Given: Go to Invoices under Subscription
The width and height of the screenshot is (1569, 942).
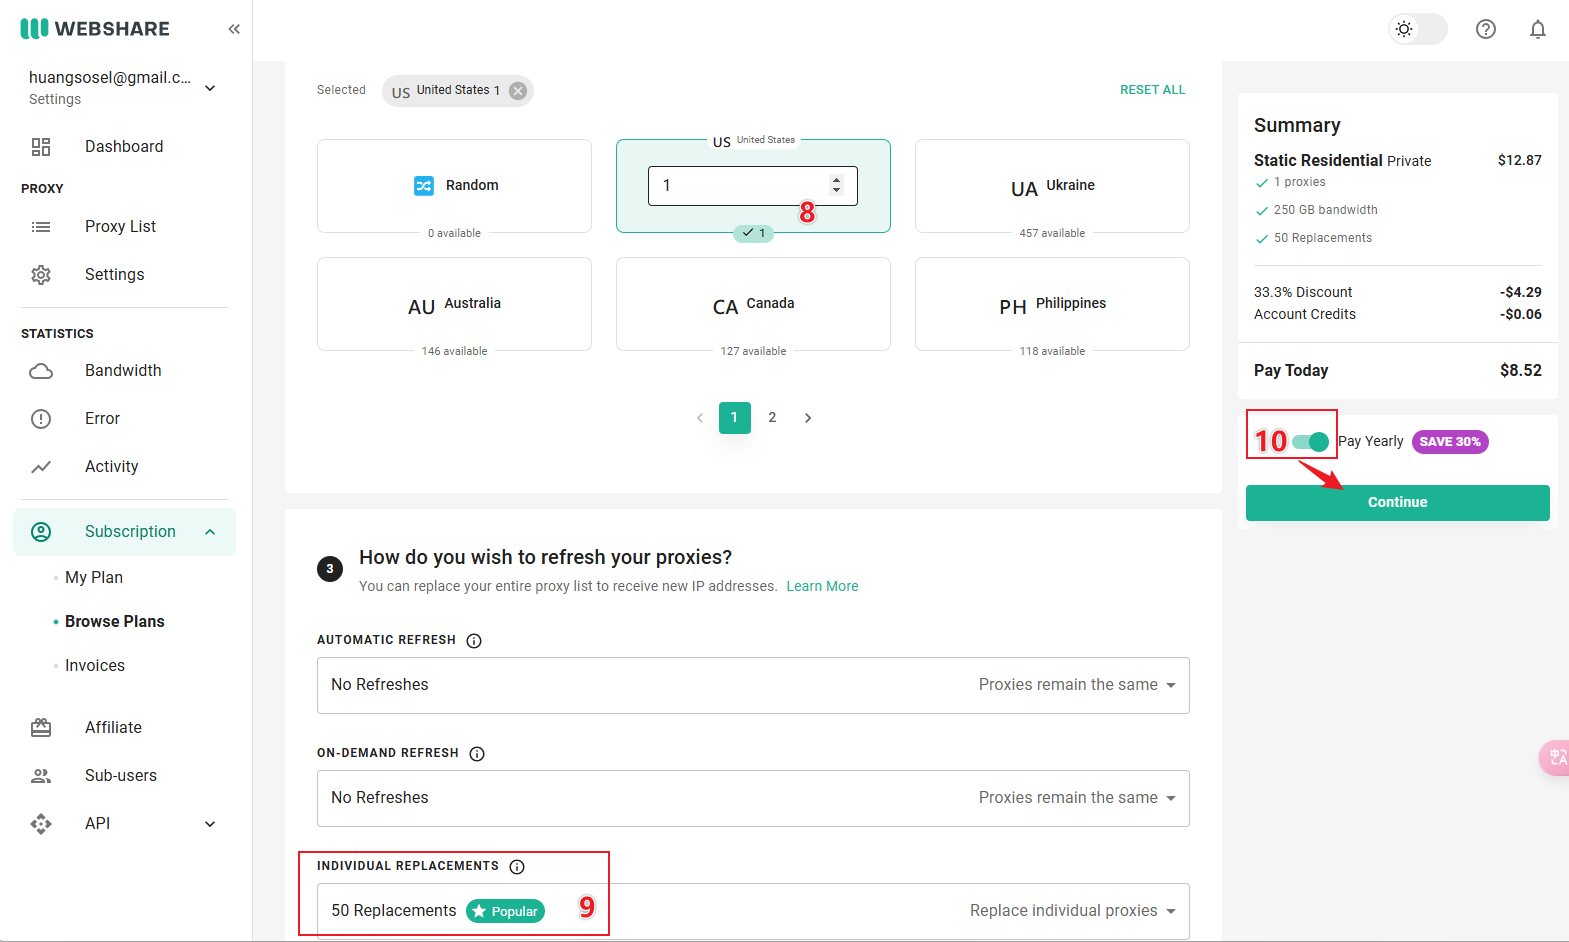Looking at the screenshot, I should 95,666.
